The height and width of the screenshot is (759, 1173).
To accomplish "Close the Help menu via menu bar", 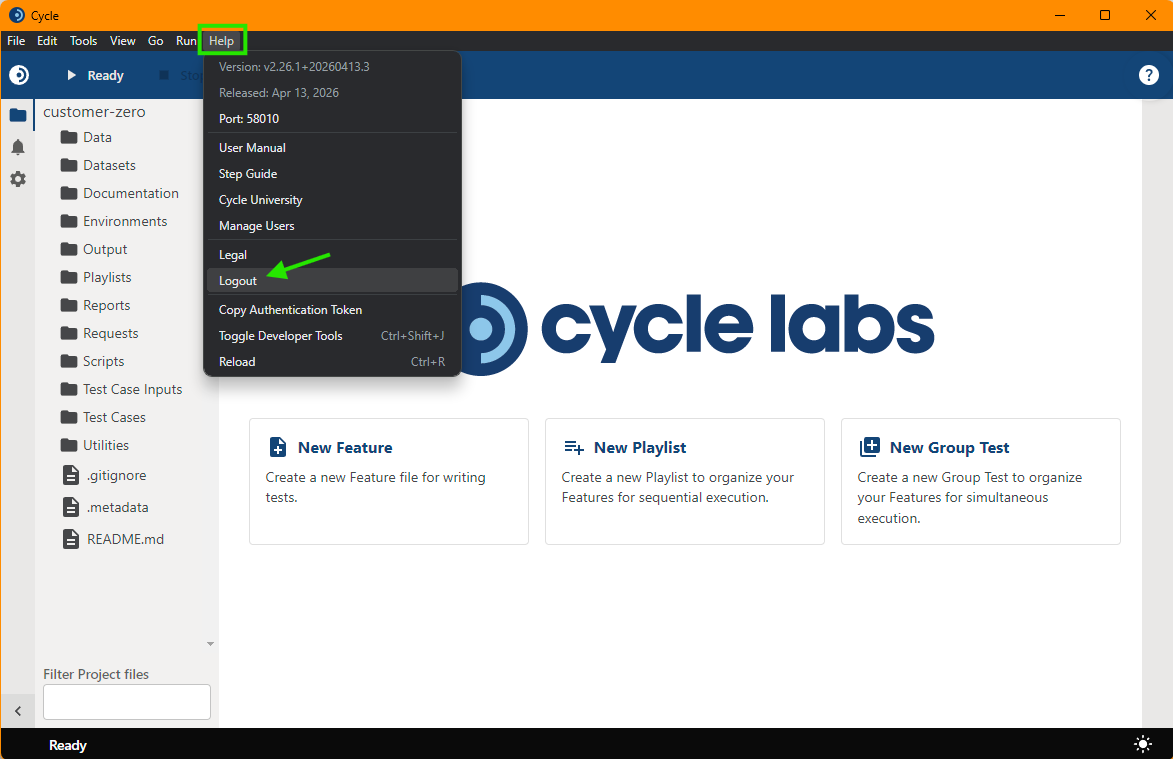I will (221, 40).
